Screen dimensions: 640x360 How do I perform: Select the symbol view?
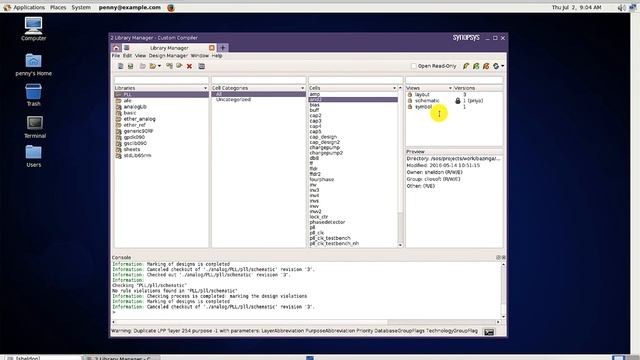(423, 107)
